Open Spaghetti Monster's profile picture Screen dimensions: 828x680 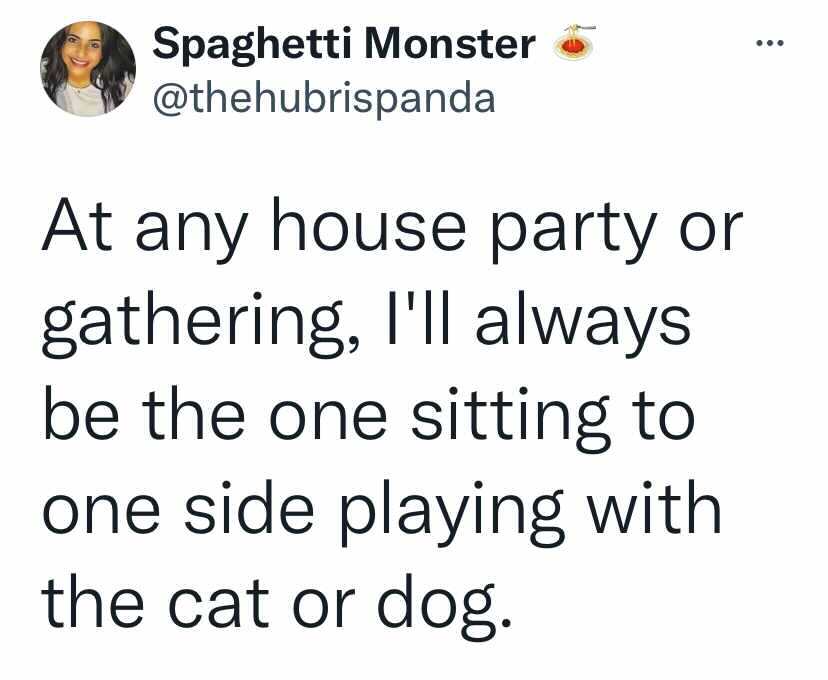88,69
